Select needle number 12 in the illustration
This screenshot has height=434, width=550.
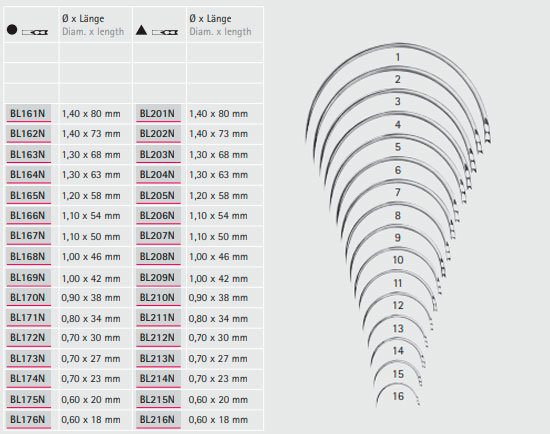[398, 305]
